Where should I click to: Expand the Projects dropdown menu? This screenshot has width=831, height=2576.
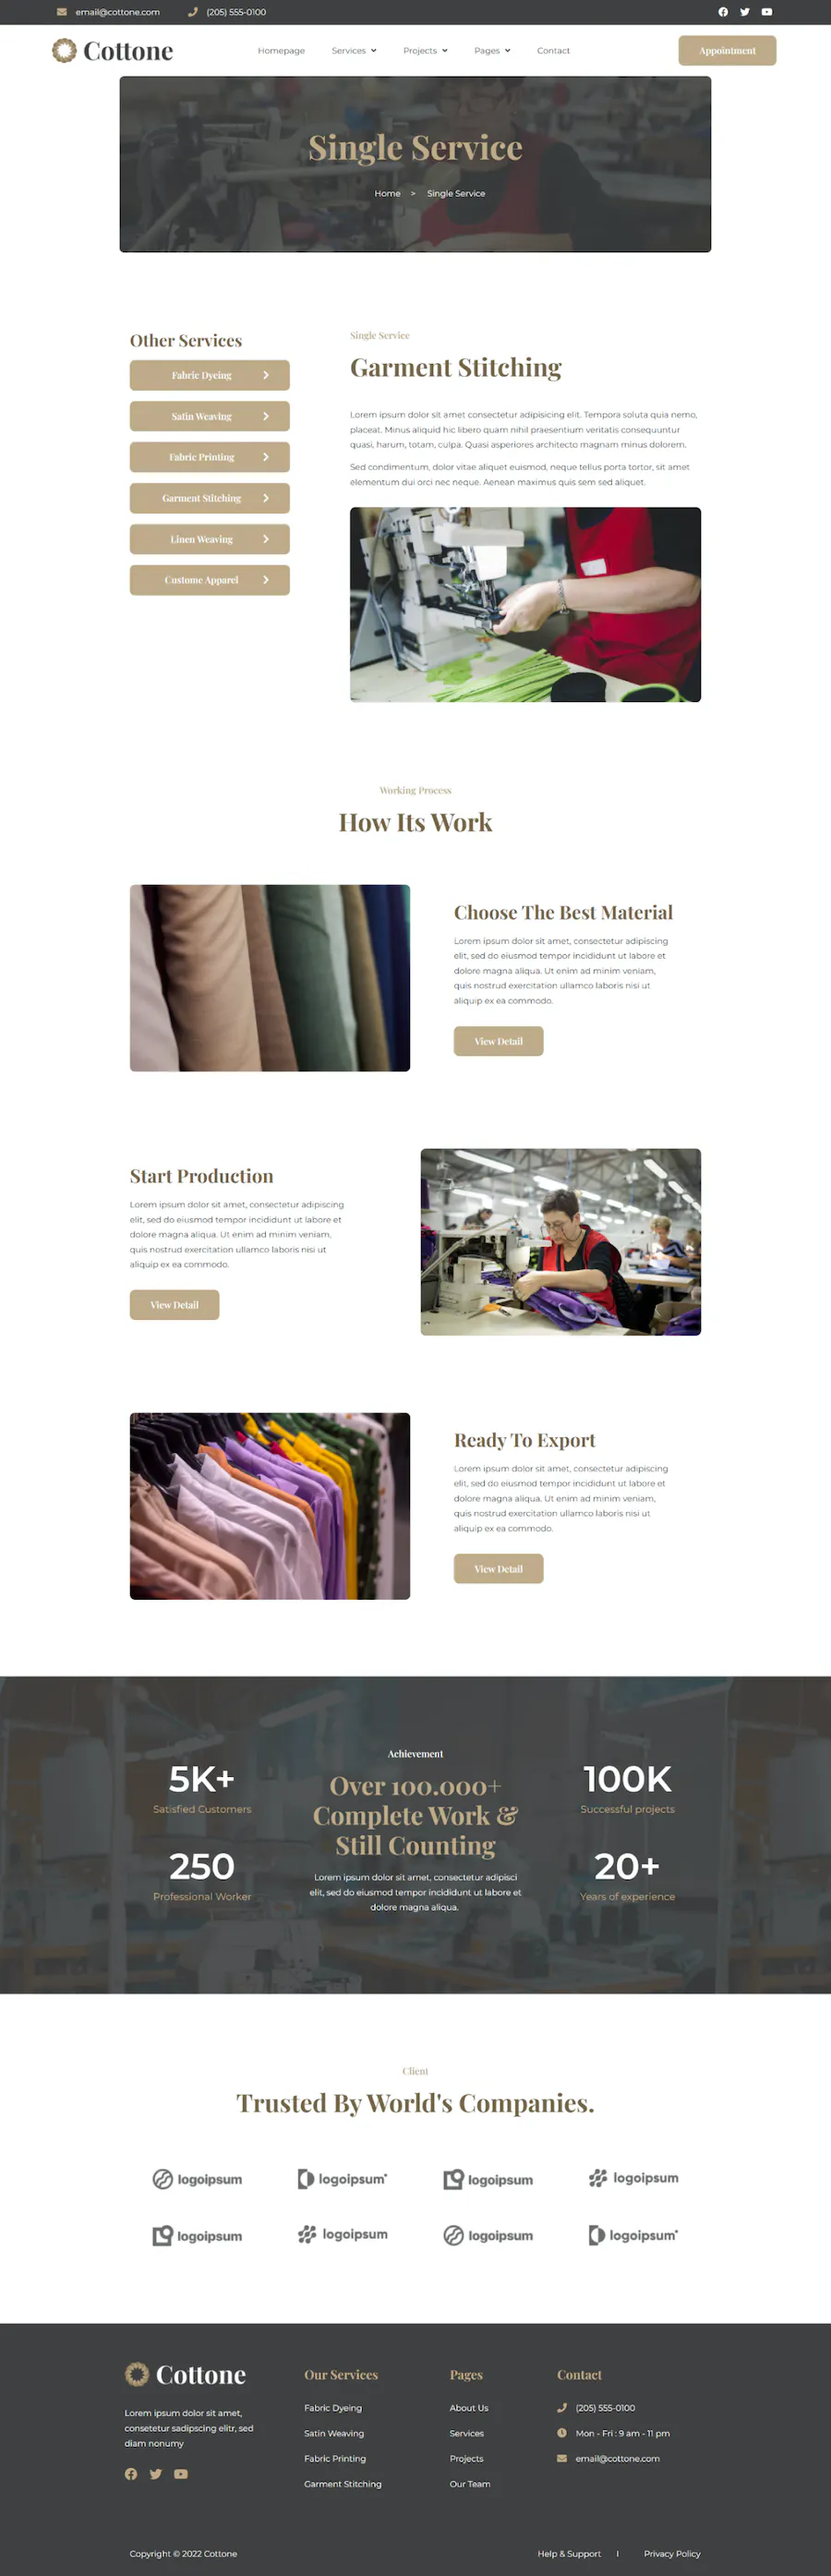point(425,51)
